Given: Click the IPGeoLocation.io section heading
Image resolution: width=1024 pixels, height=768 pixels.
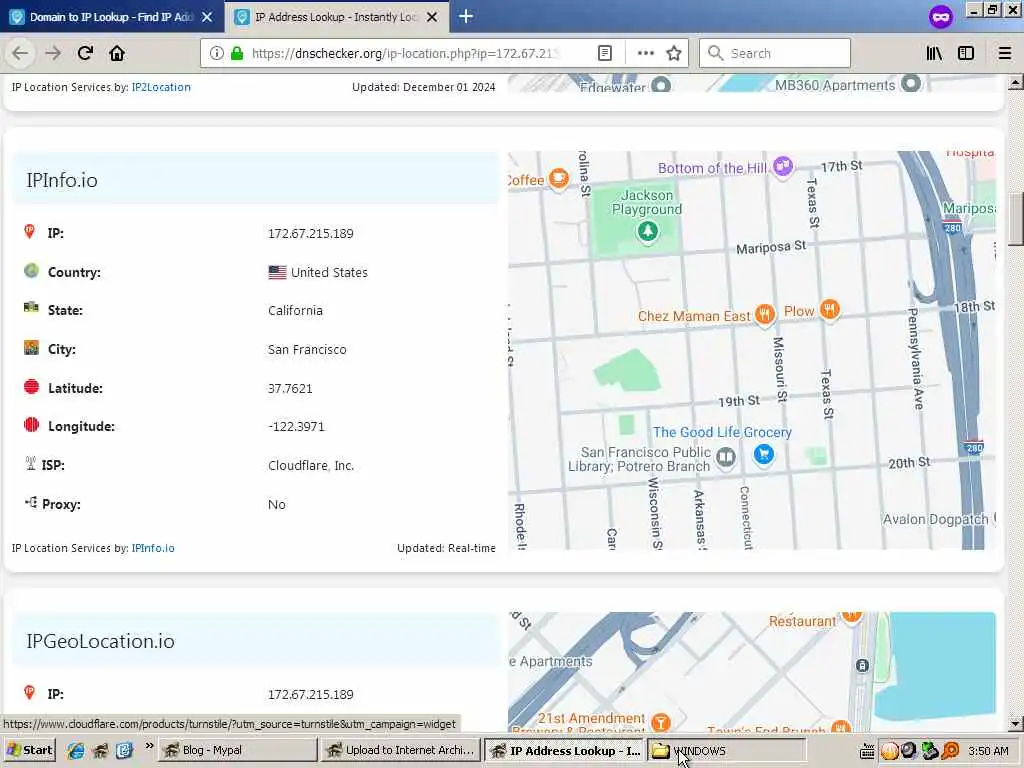Looking at the screenshot, I should (101, 641).
